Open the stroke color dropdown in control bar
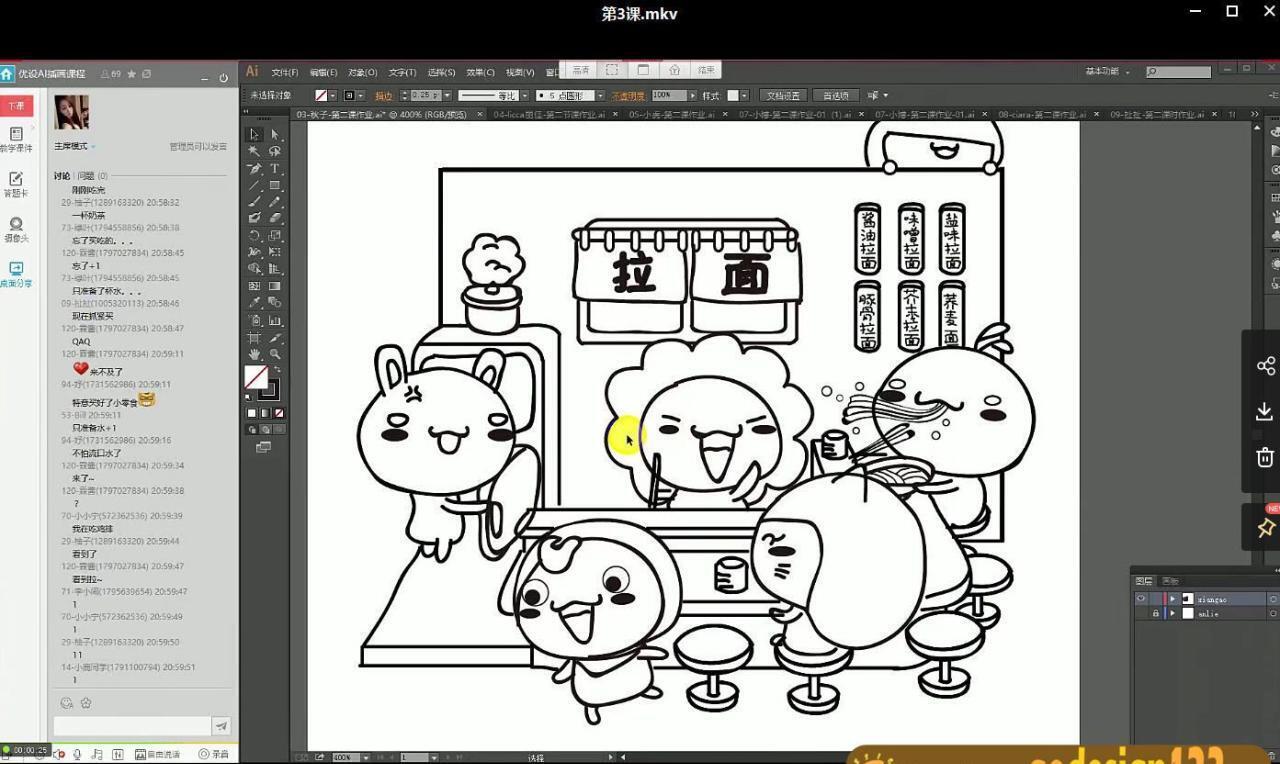 360,96
